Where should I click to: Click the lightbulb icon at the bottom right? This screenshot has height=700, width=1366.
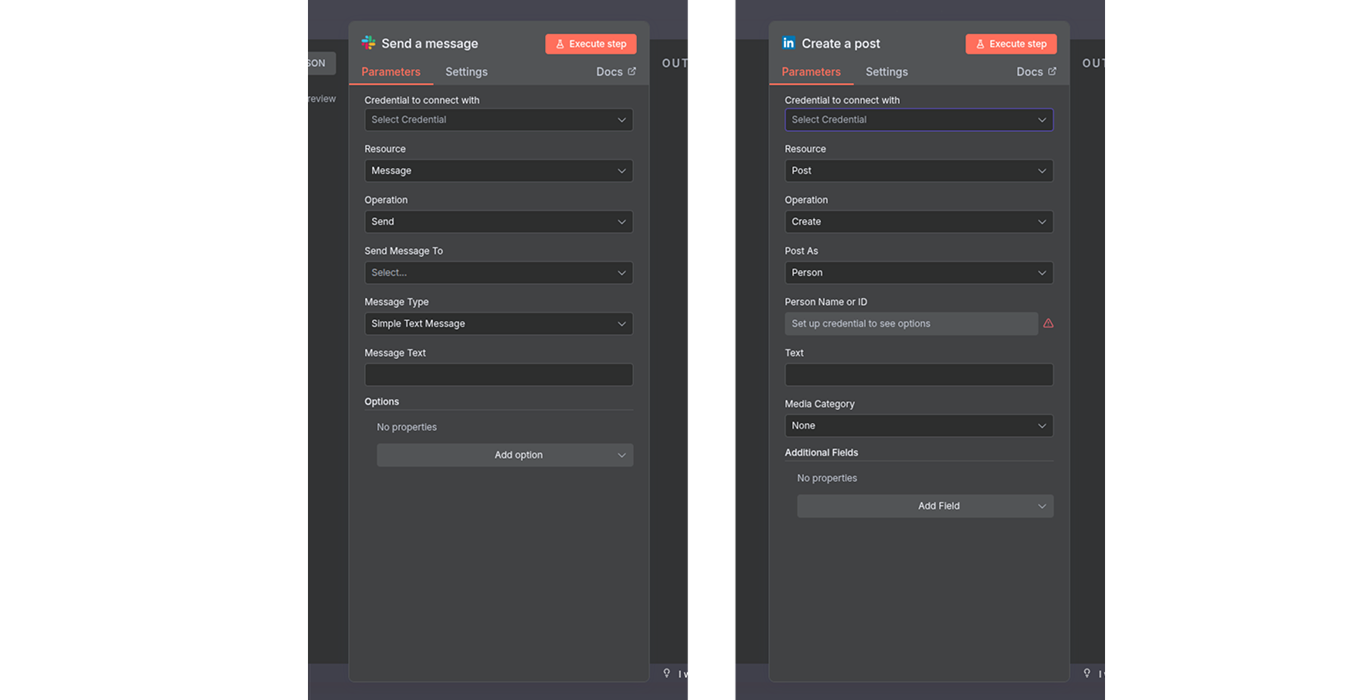point(1087,673)
